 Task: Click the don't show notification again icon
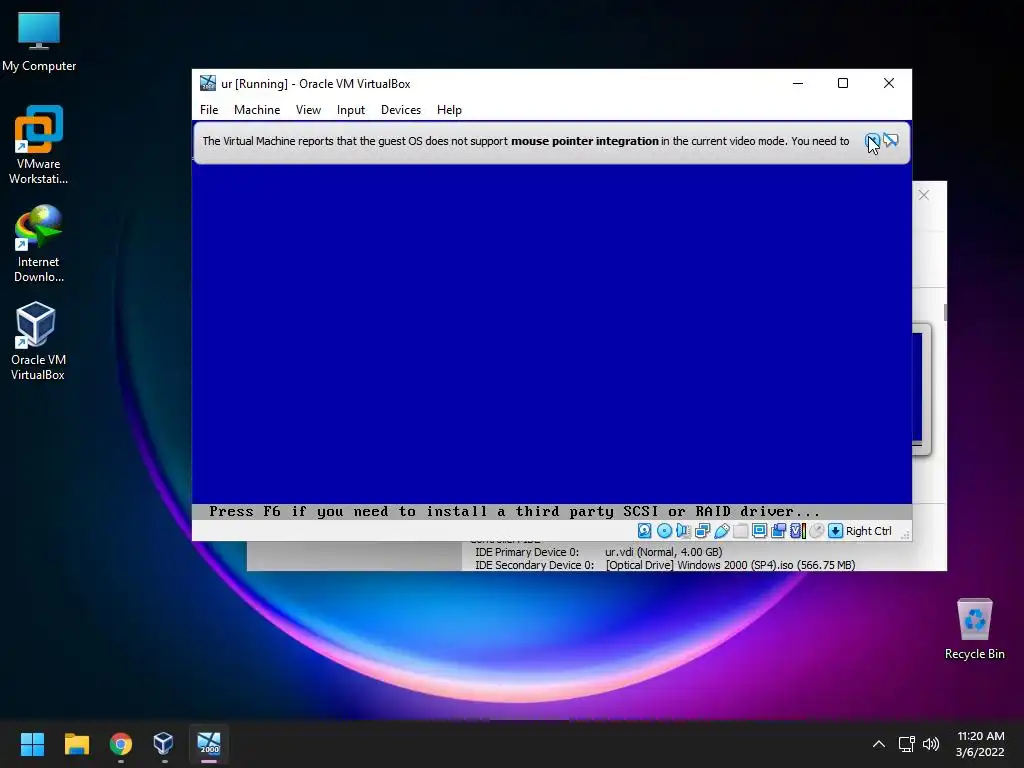click(x=891, y=140)
